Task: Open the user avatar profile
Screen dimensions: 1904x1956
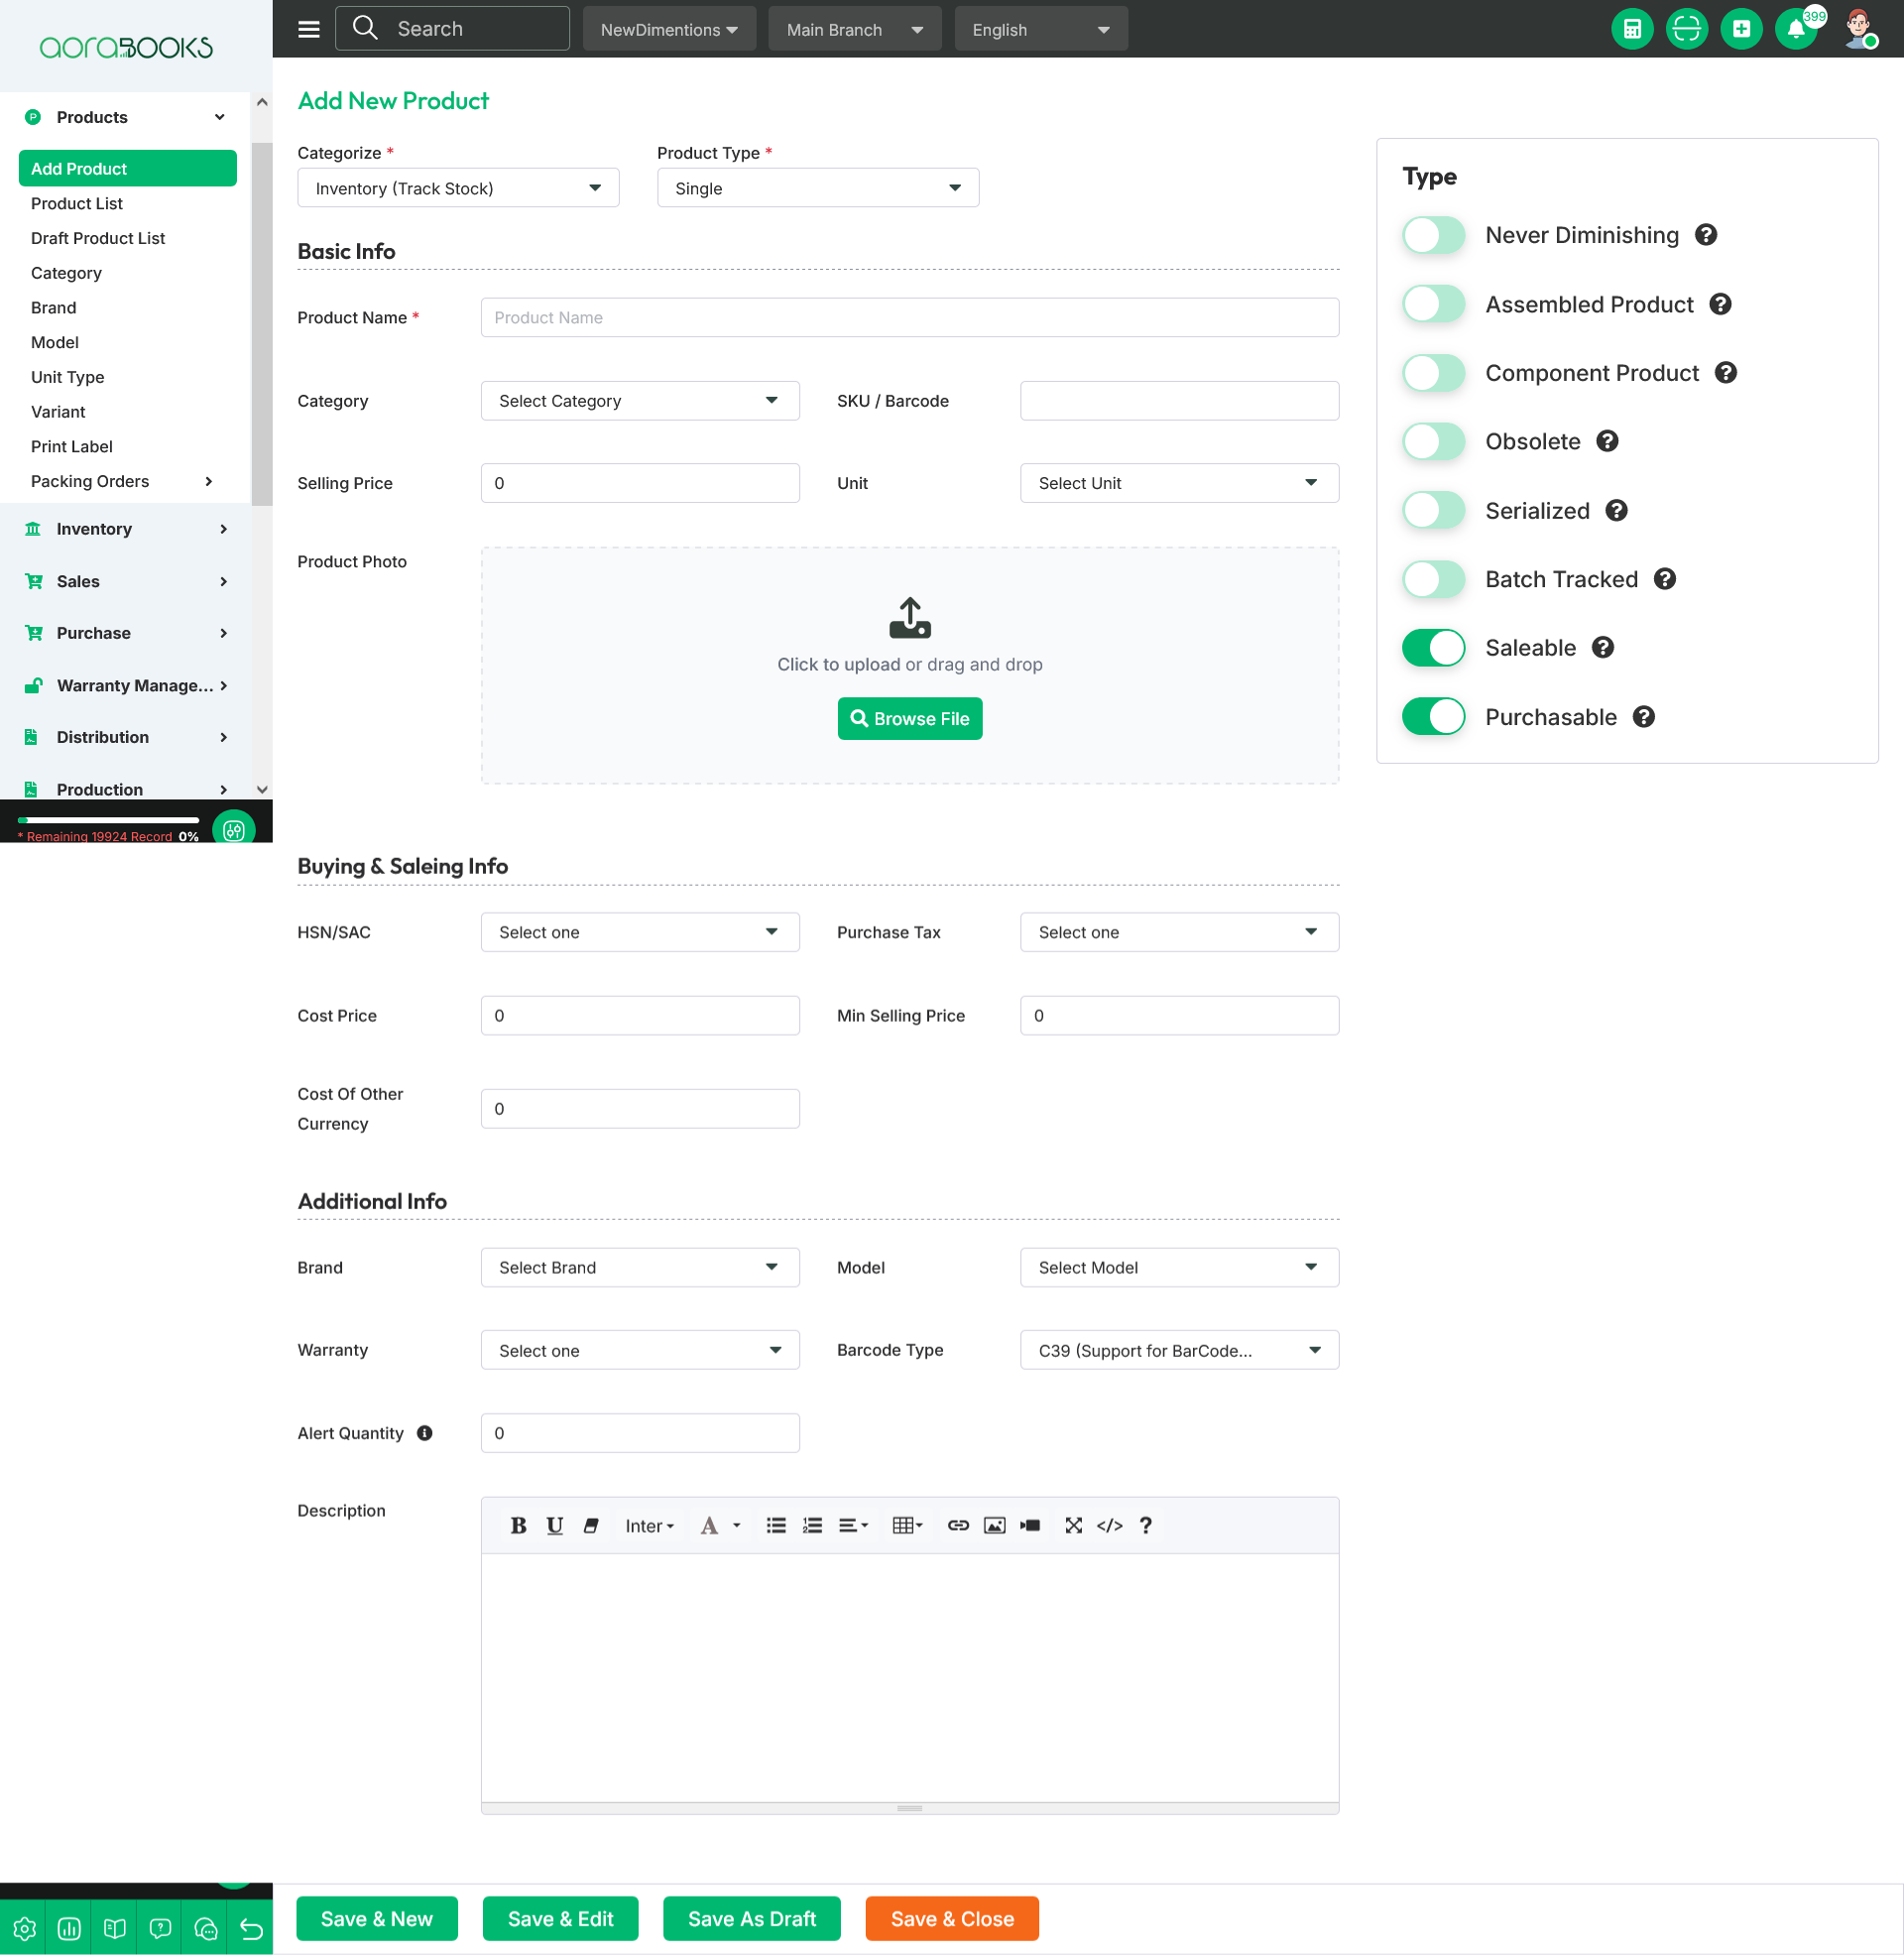Action: tap(1859, 29)
